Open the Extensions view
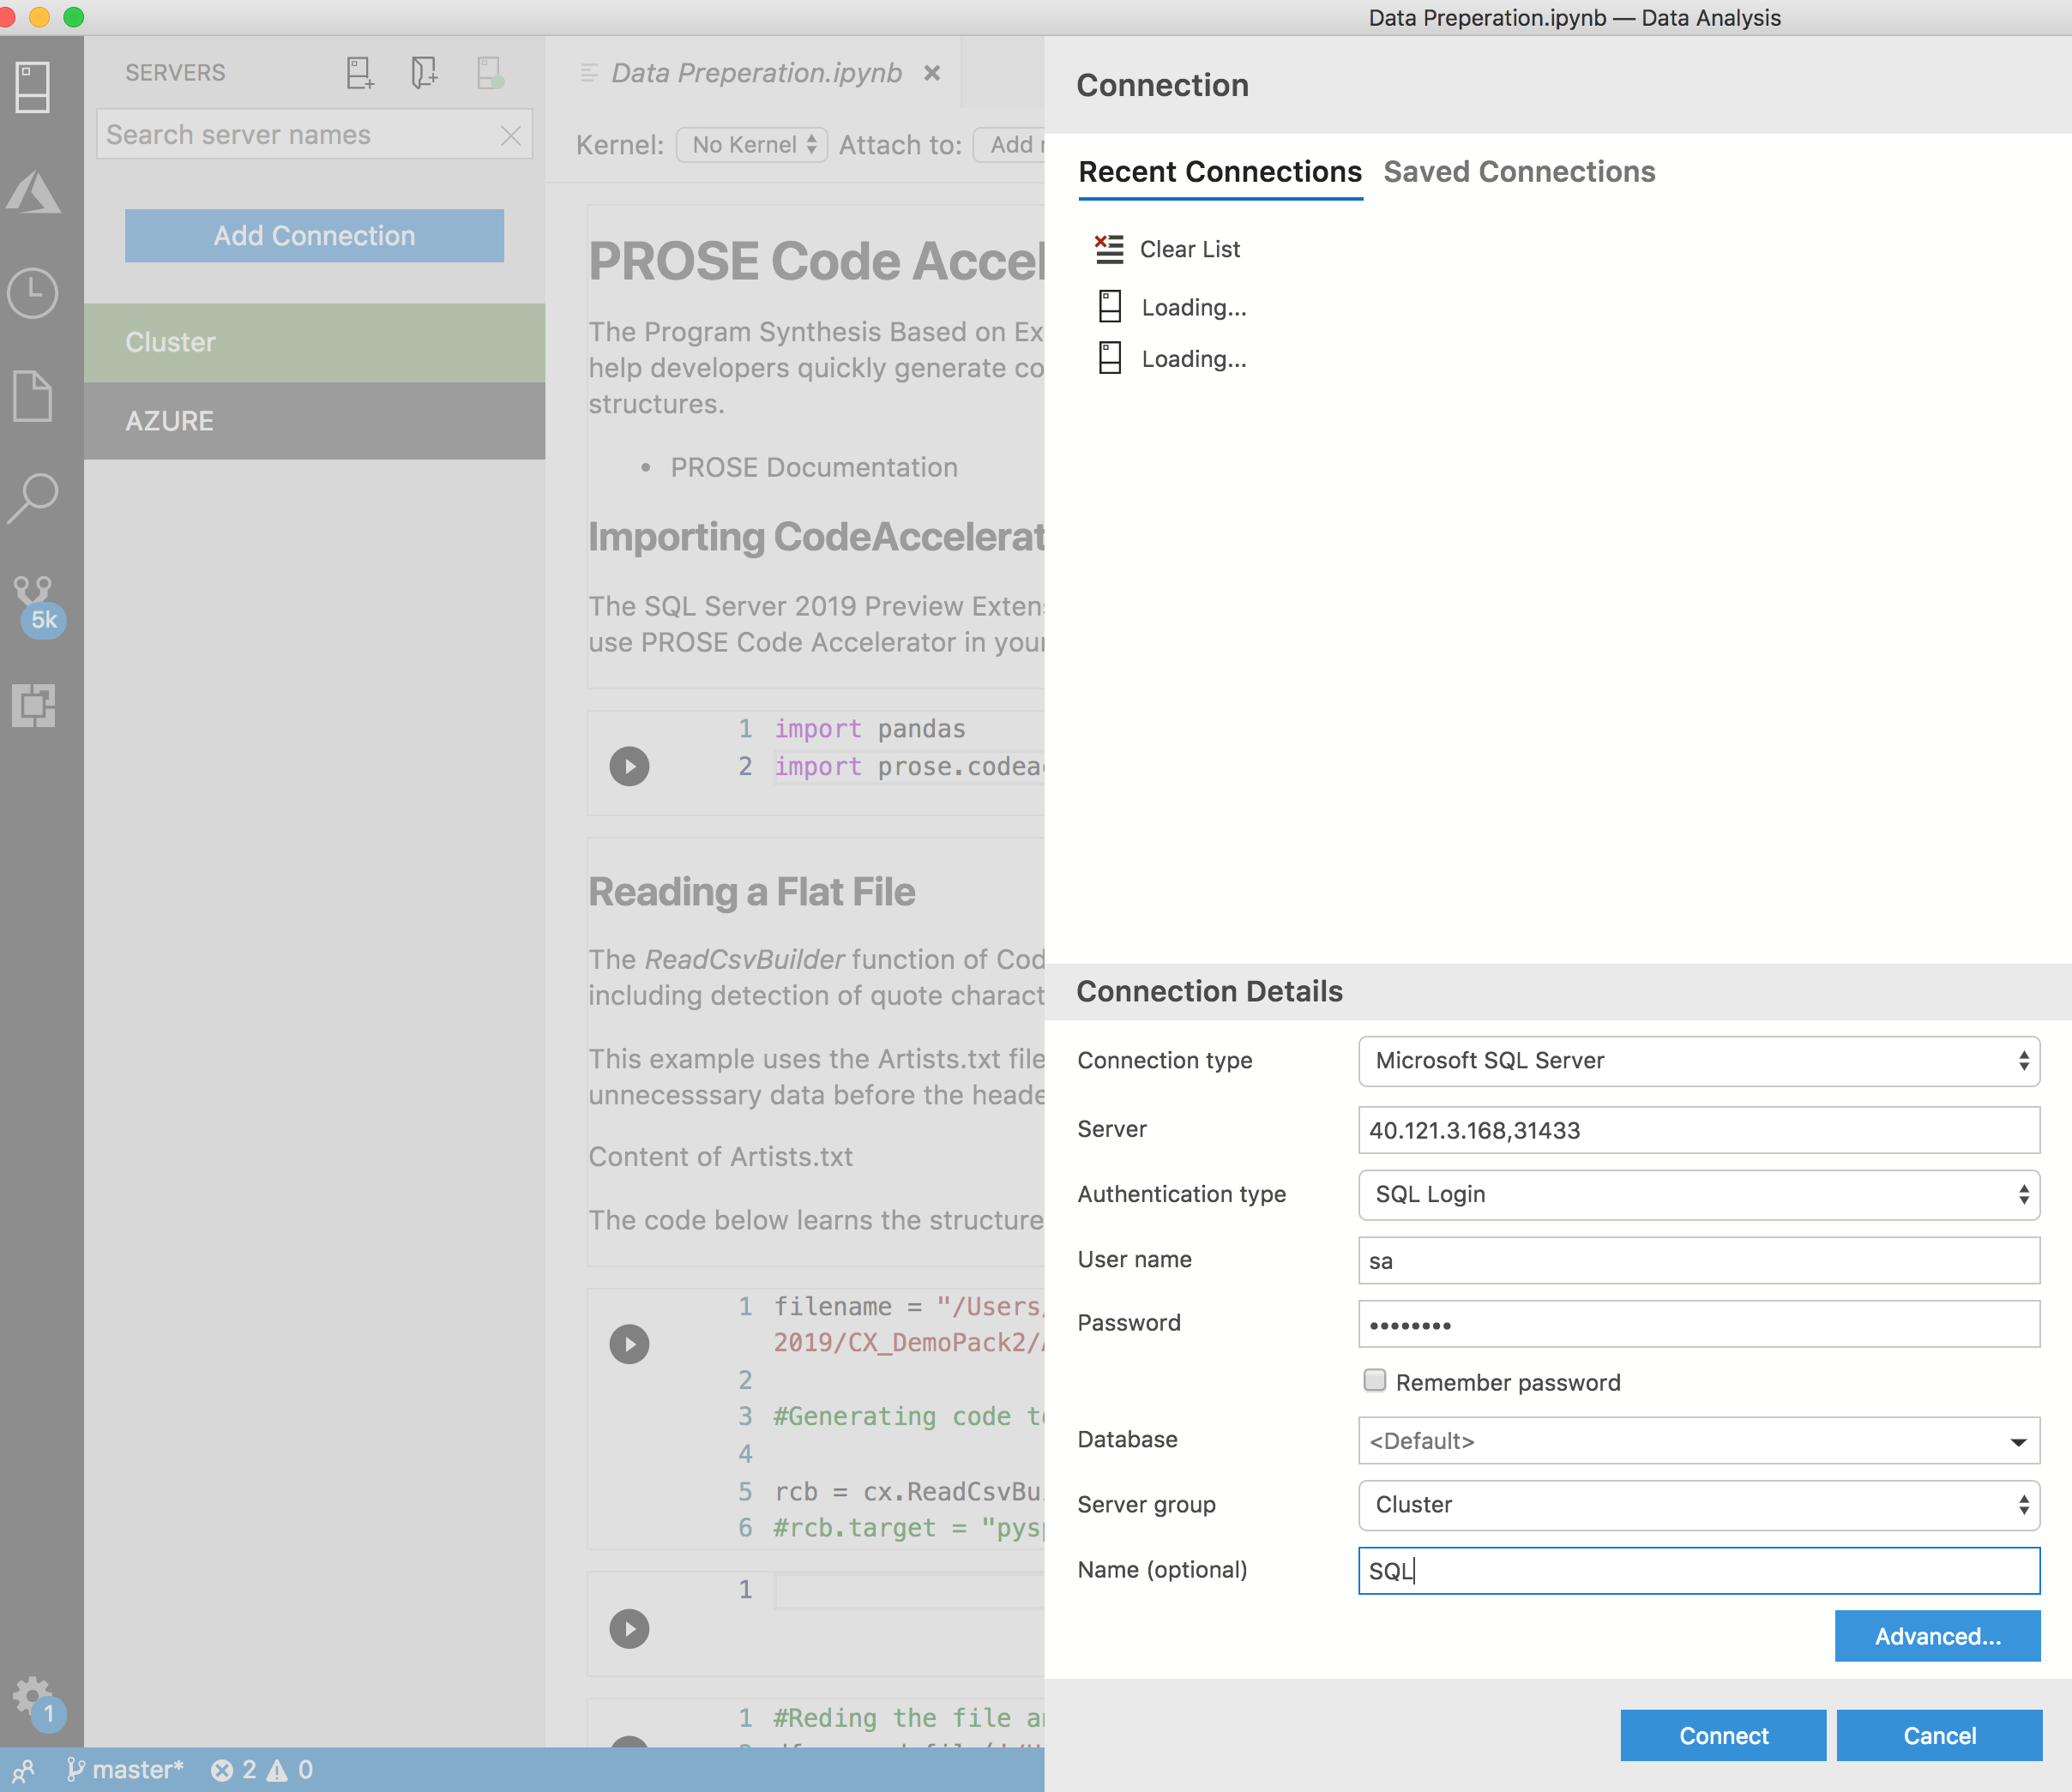The width and height of the screenshot is (2072, 1792). tap(33, 707)
